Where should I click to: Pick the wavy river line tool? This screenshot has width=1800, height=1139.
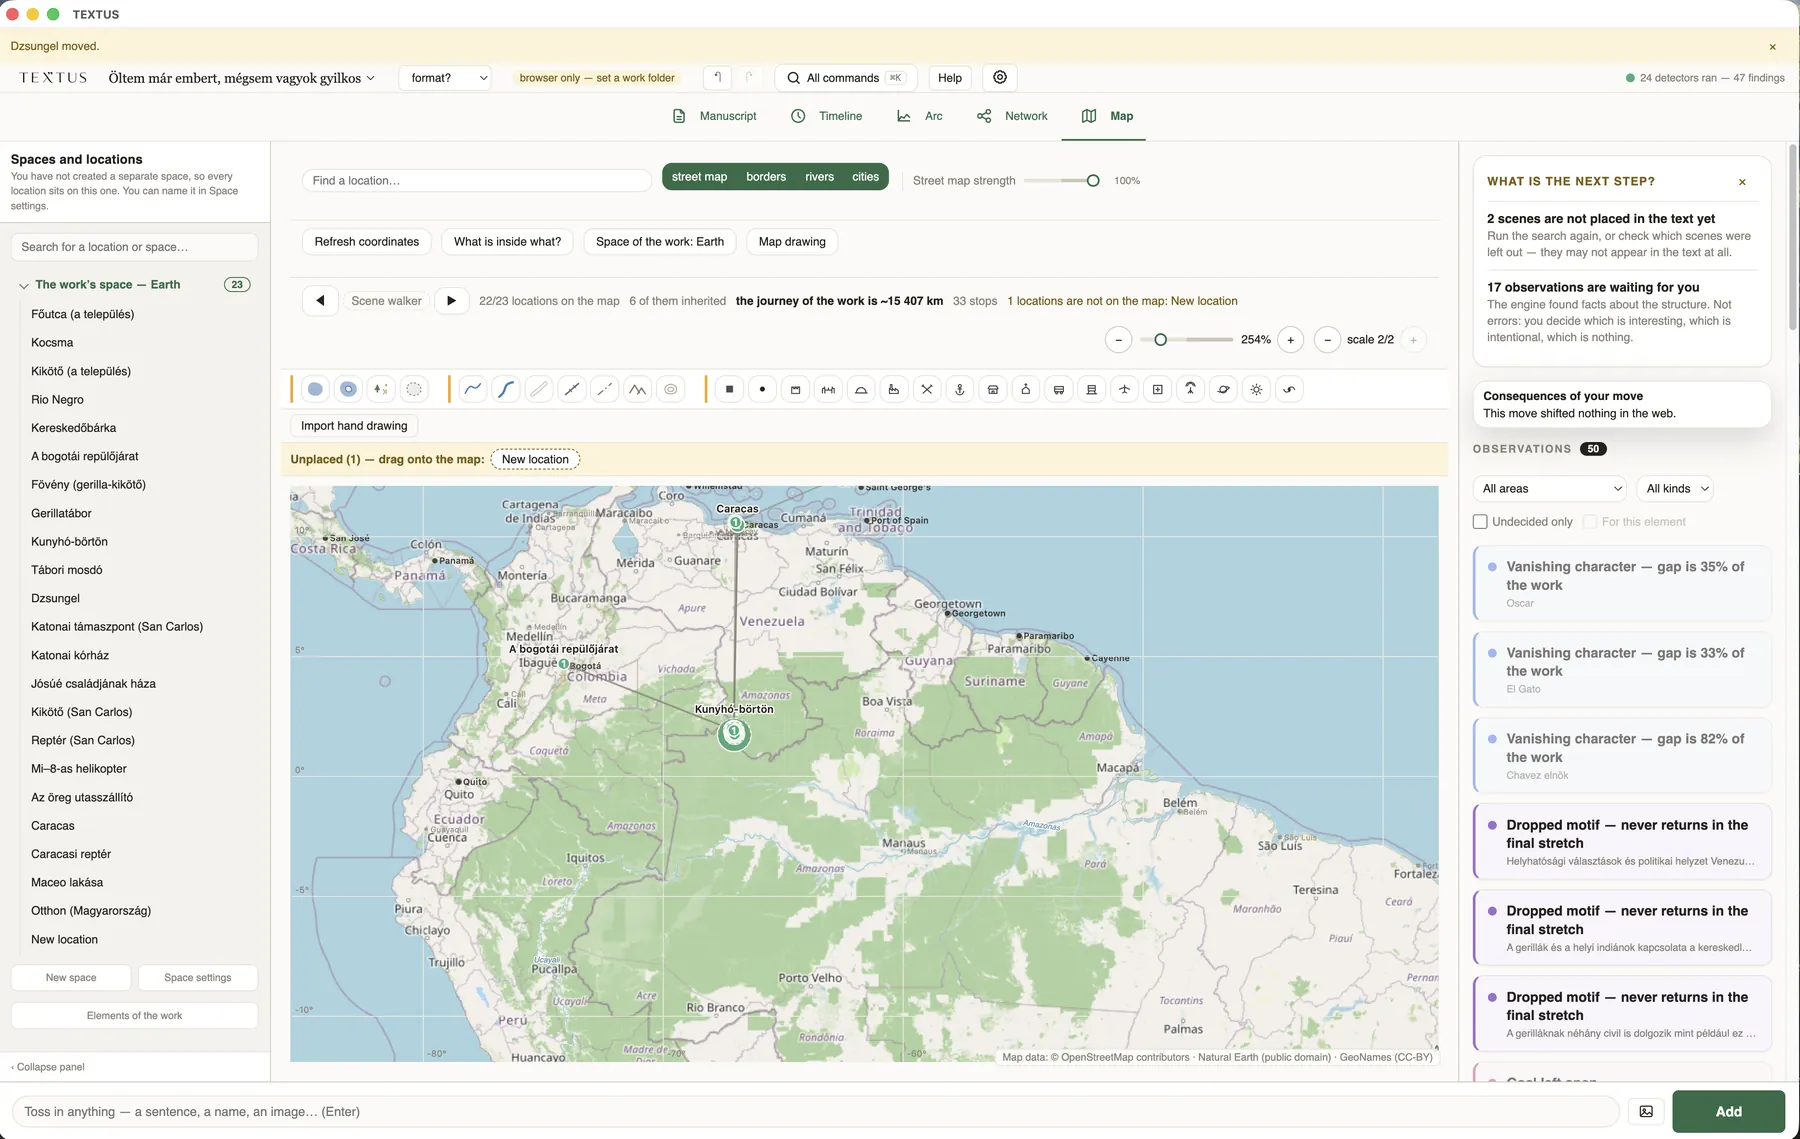point(473,390)
